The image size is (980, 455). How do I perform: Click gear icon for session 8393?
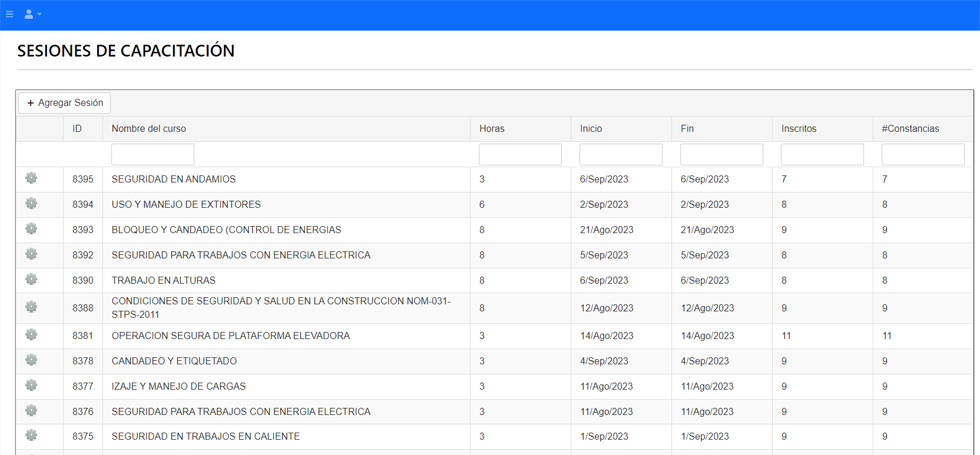point(31,229)
